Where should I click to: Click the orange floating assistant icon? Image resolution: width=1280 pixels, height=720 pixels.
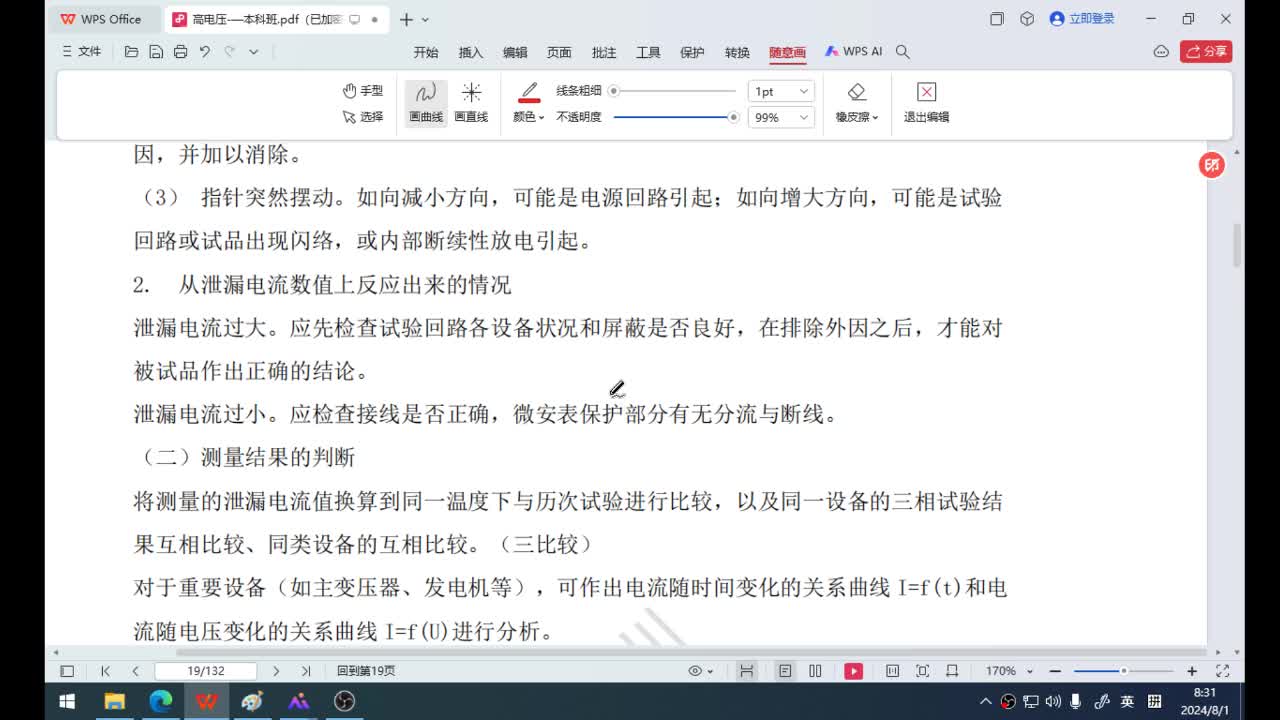tap(1212, 165)
